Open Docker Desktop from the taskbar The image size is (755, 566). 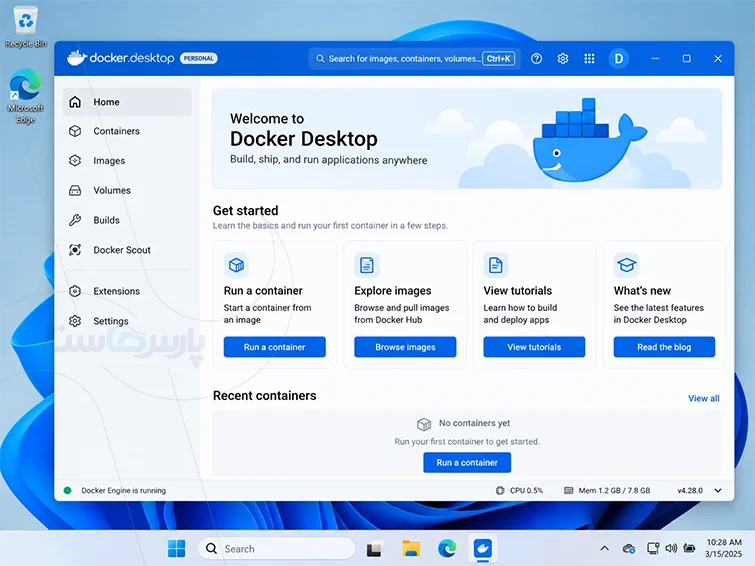point(482,548)
